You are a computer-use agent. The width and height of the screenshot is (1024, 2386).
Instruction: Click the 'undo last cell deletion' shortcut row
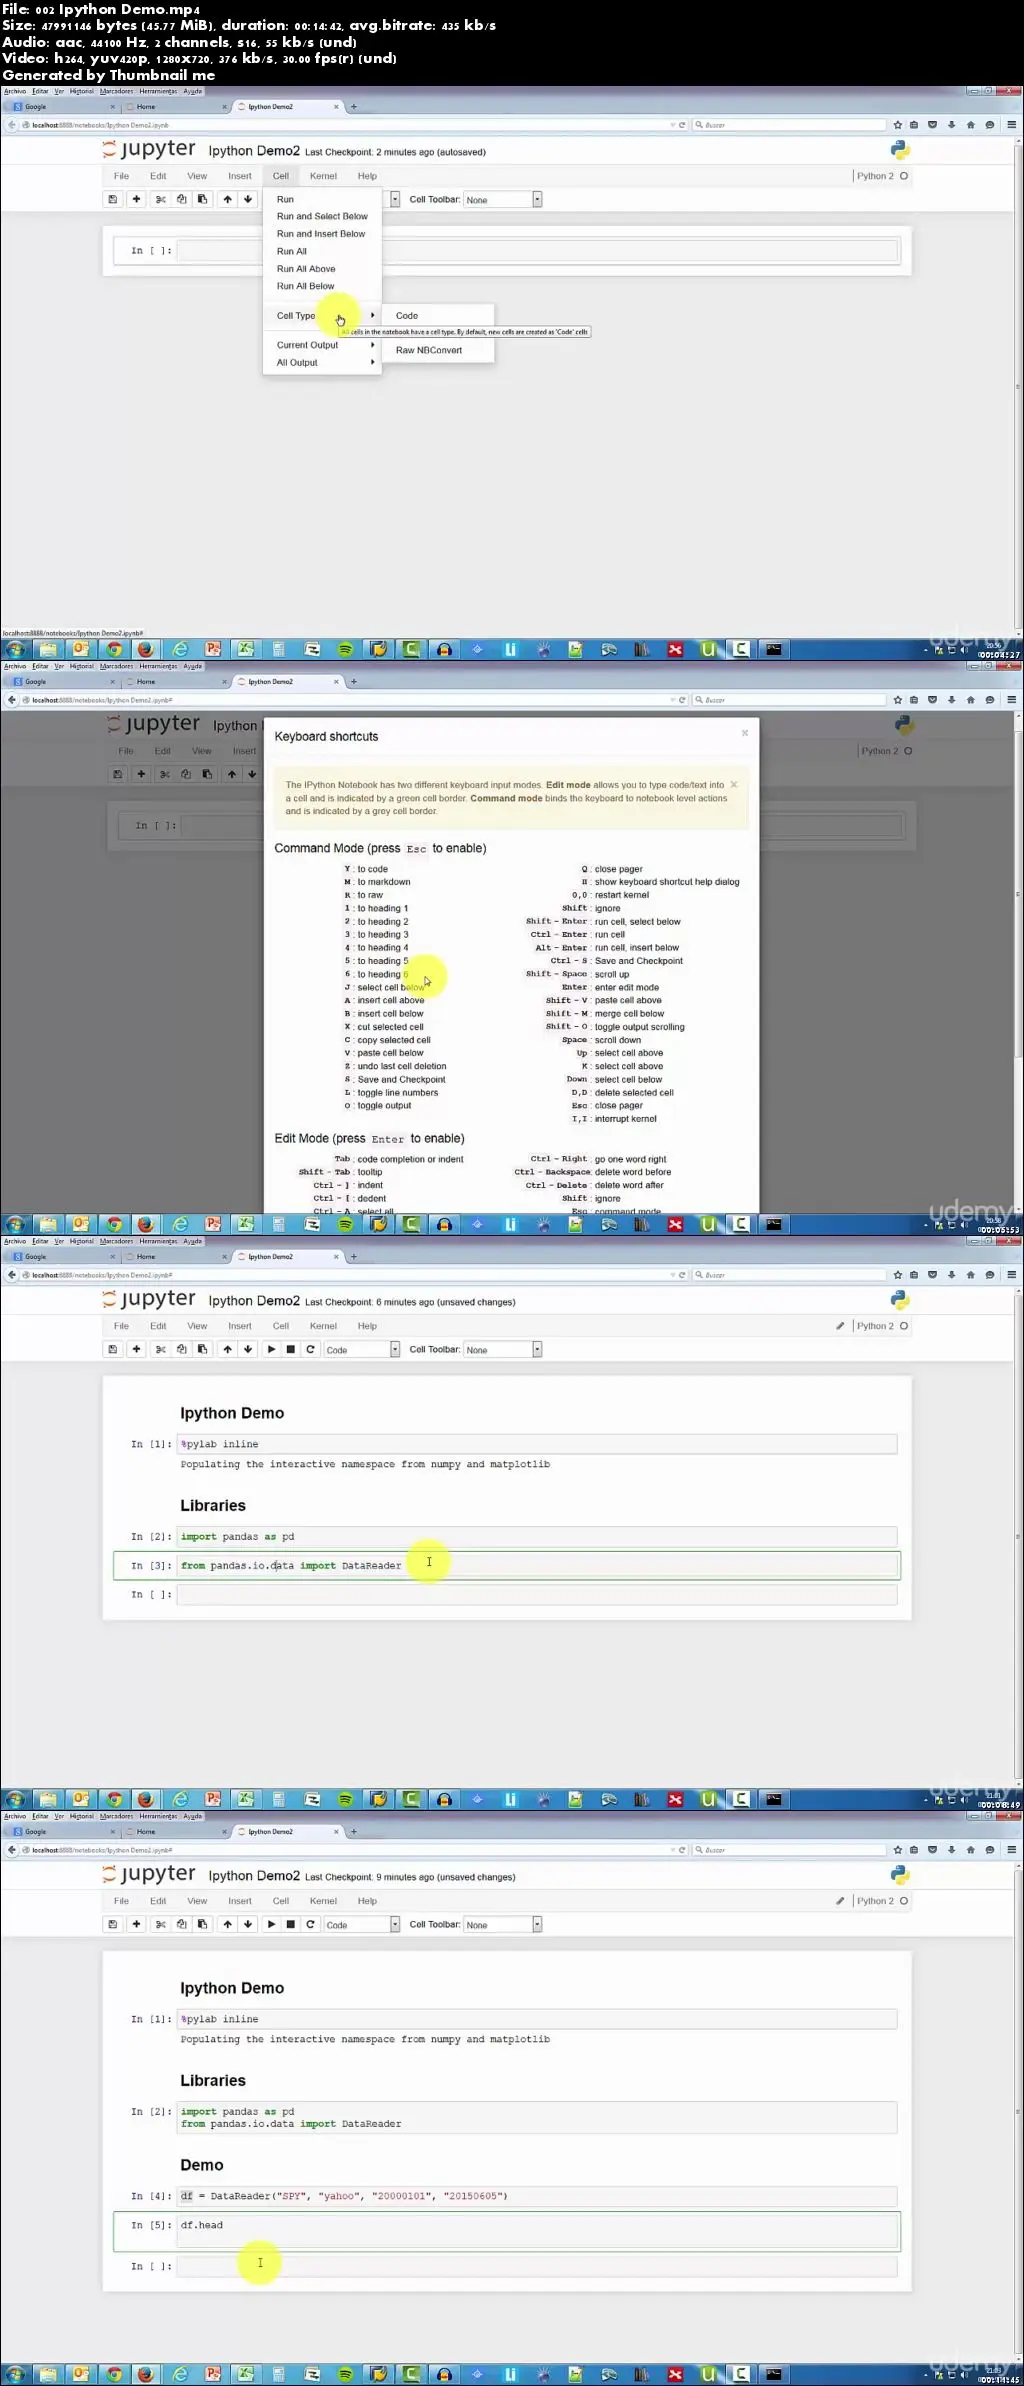396,1066
